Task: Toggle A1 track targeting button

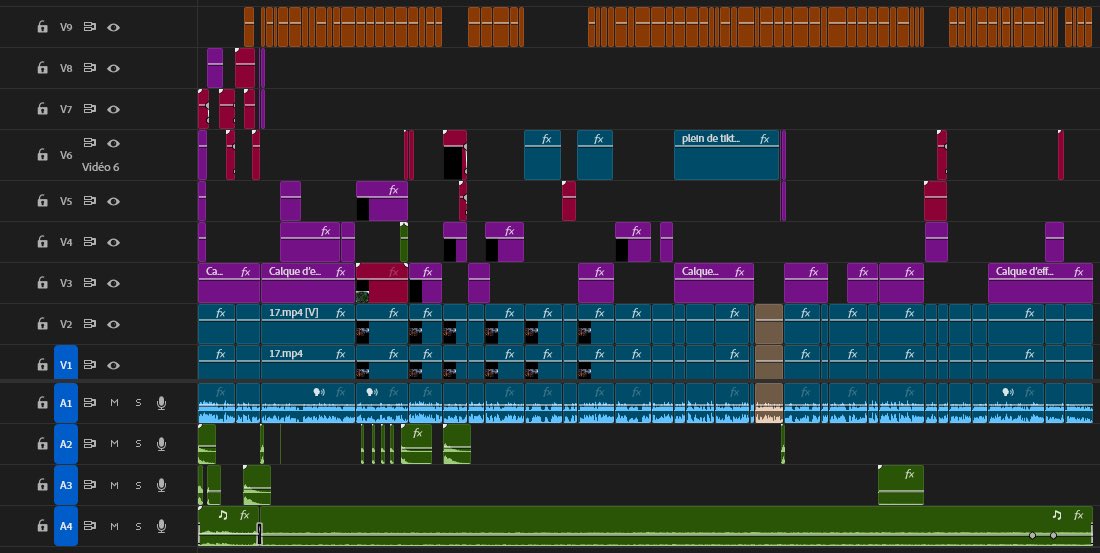Action: (66, 403)
